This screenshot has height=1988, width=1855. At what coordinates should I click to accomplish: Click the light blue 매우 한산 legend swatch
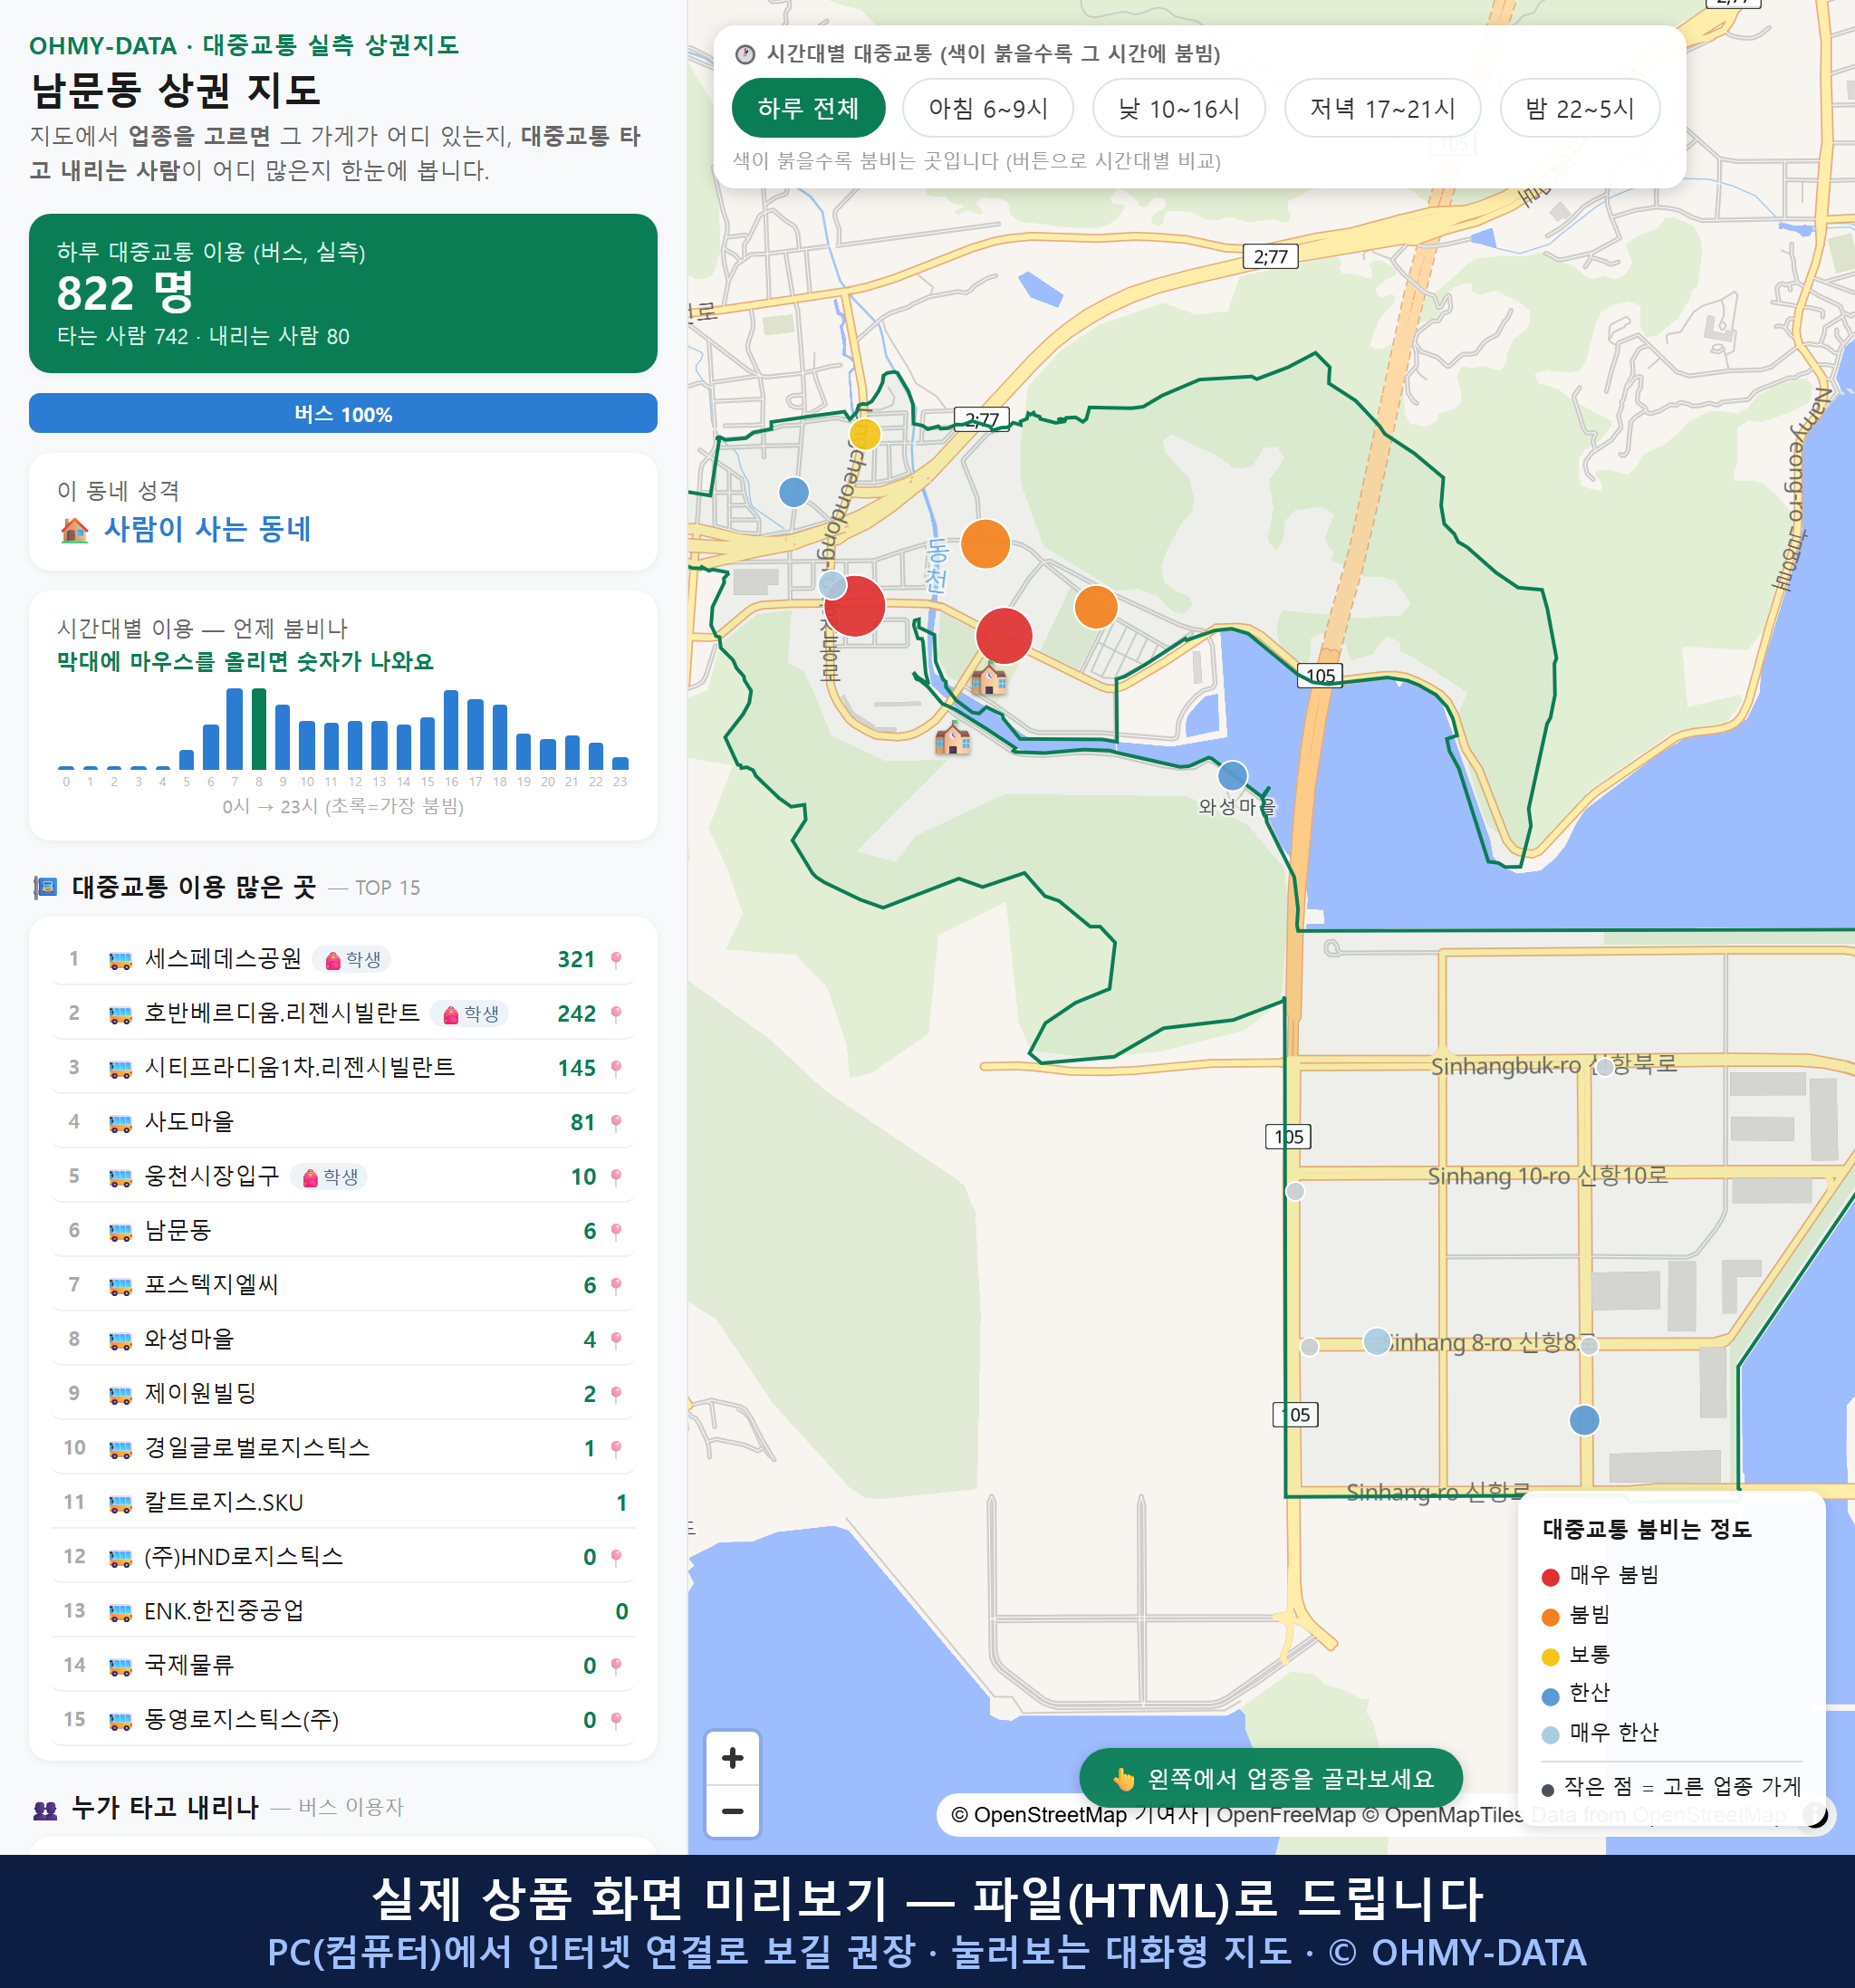1550,1735
